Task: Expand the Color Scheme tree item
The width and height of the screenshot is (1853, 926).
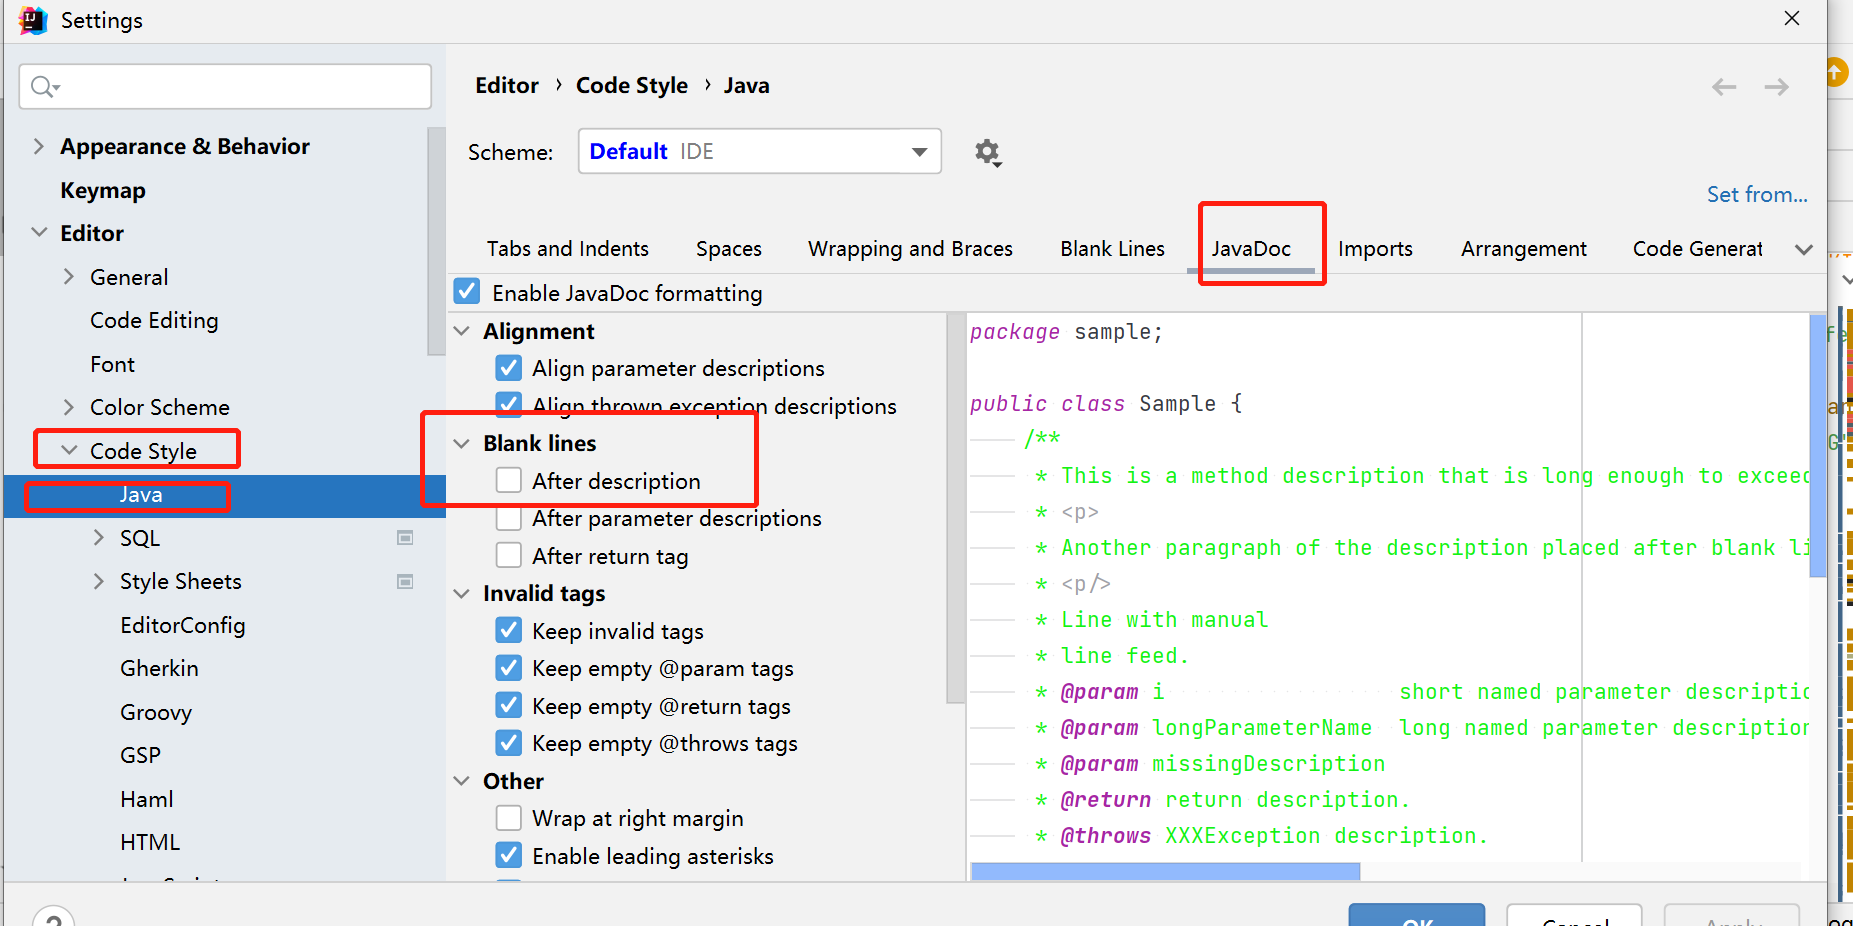Action: point(67,407)
